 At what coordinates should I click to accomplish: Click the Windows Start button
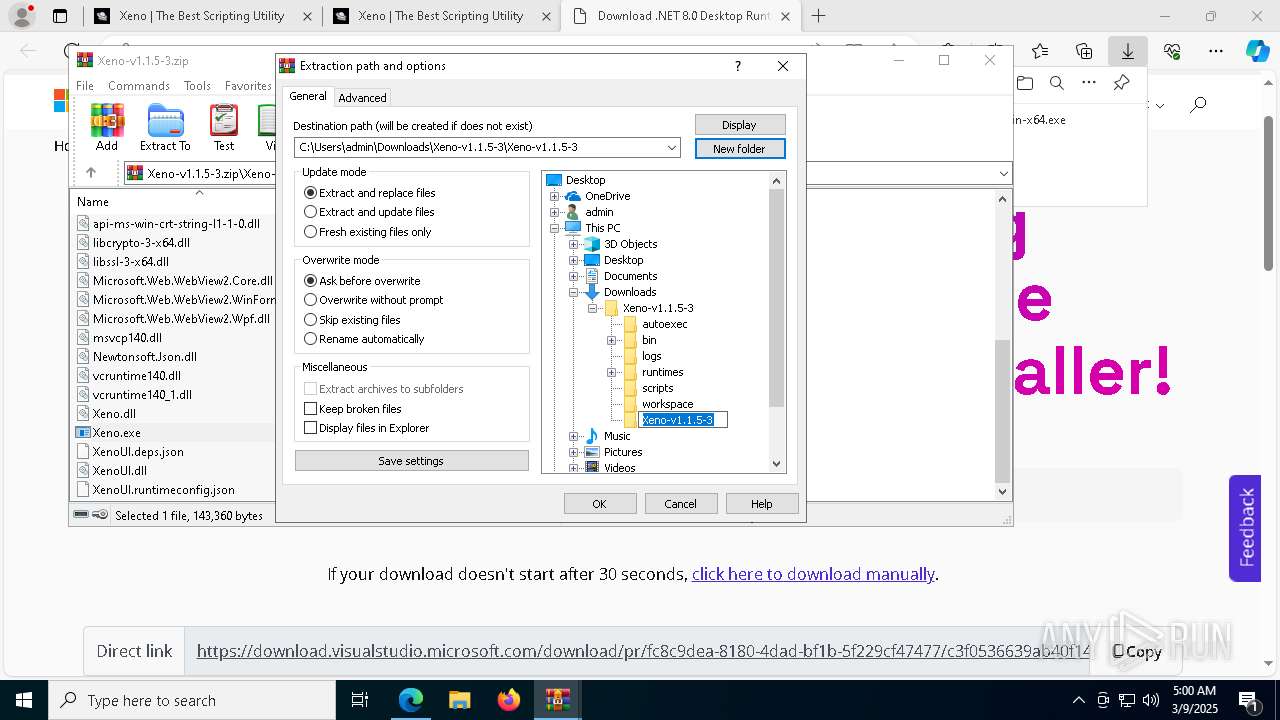pos(24,700)
